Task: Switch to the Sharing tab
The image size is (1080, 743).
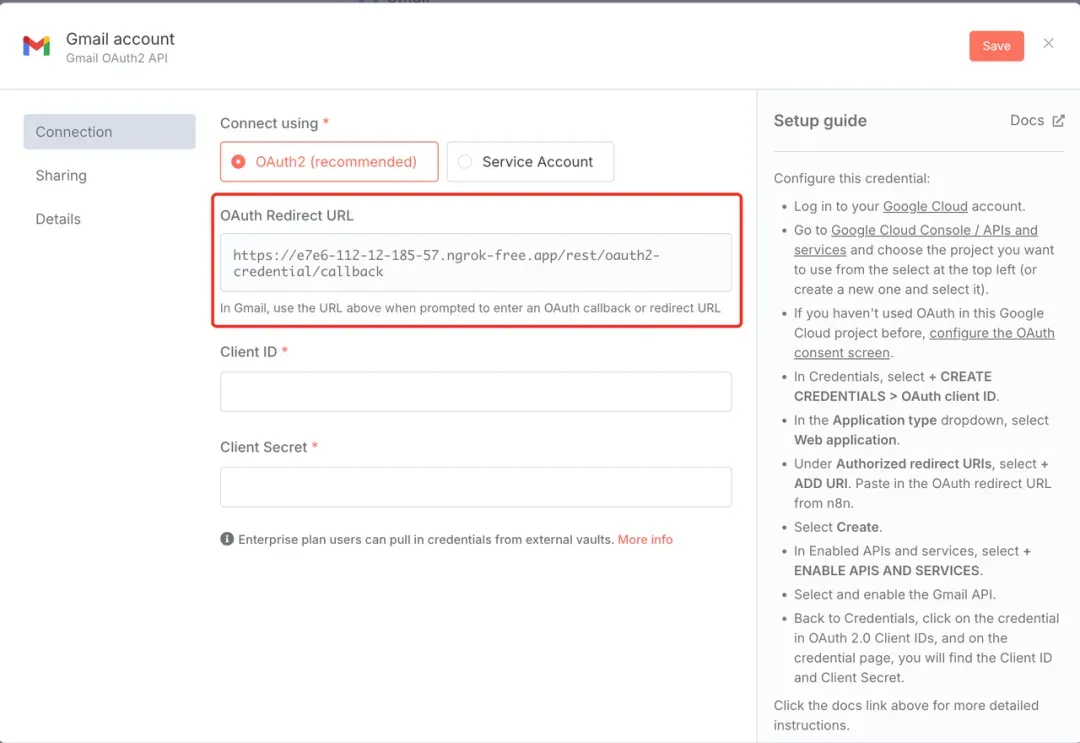Action: point(61,176)
